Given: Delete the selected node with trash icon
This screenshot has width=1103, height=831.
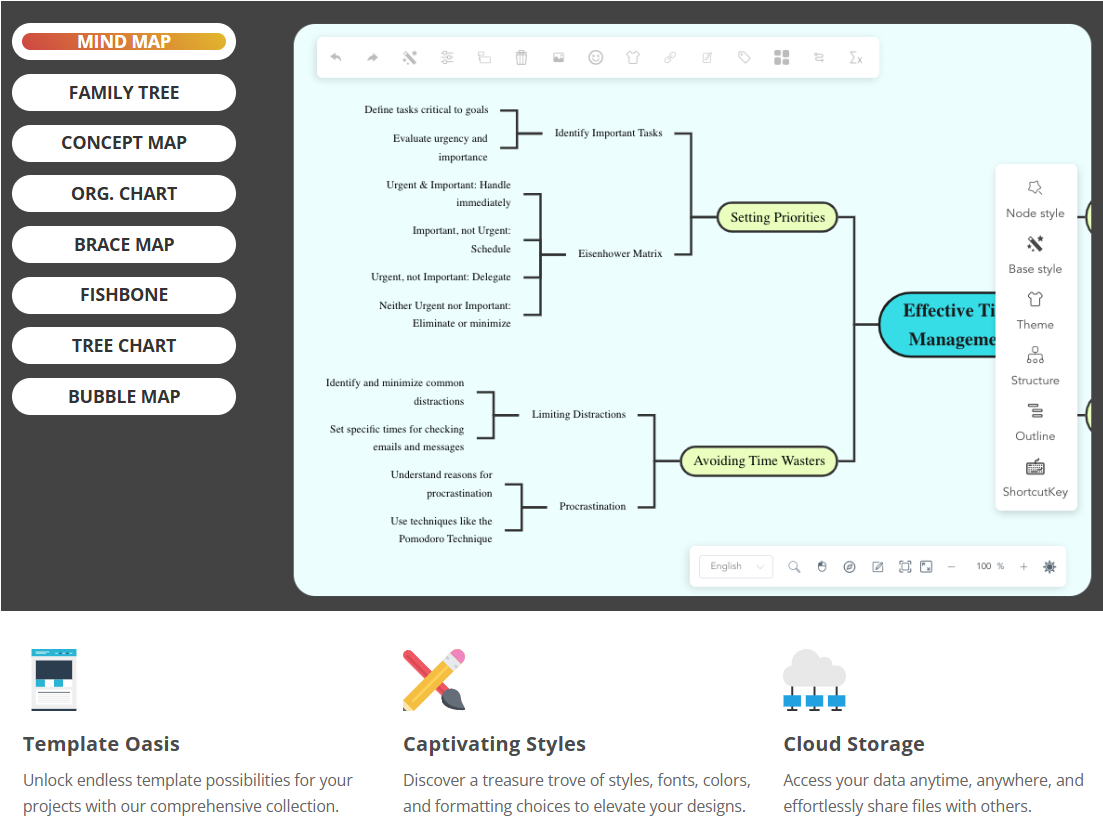Looking at the screenshot, I should coord(521,57).
